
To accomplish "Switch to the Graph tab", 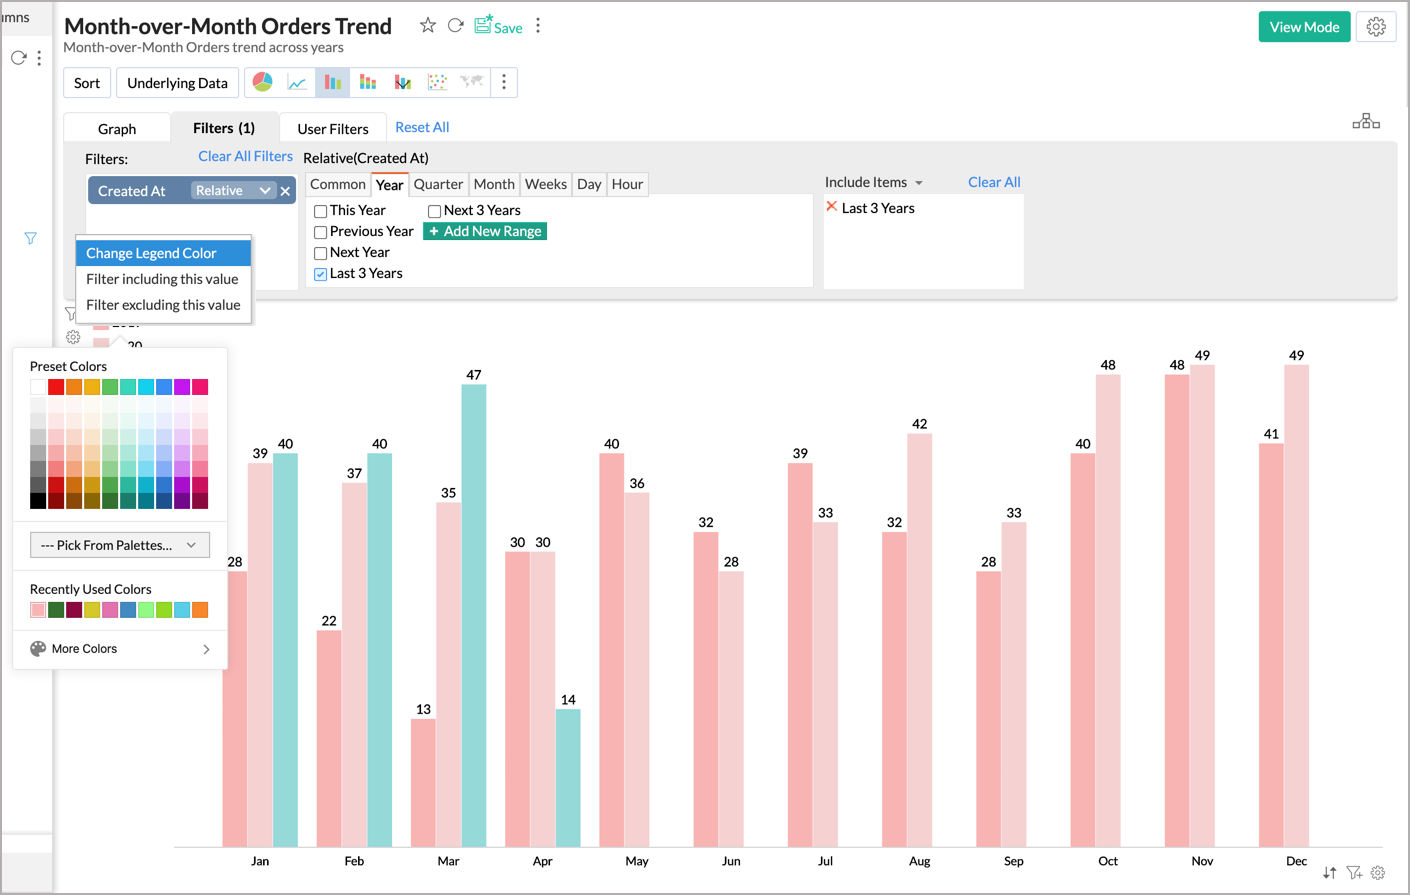I will [x=117, y=129].
